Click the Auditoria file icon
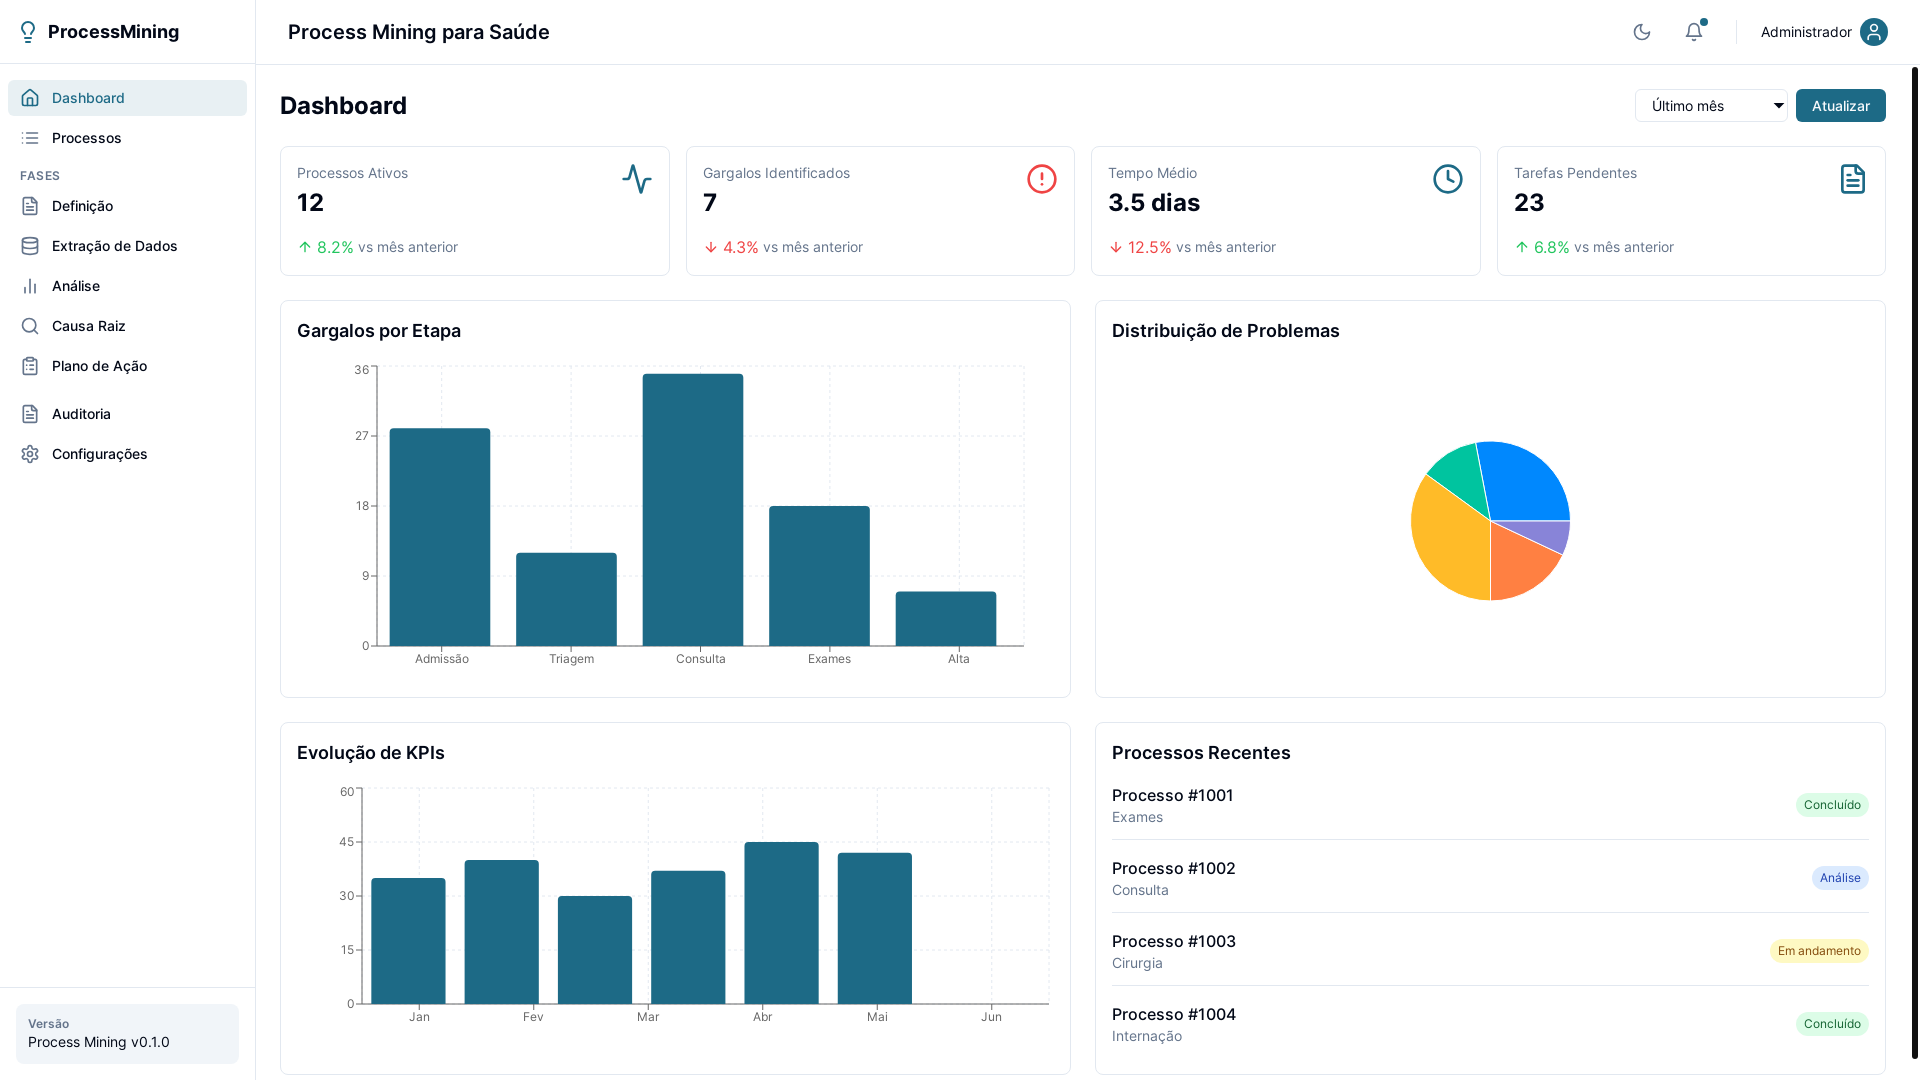 (30, 414)
